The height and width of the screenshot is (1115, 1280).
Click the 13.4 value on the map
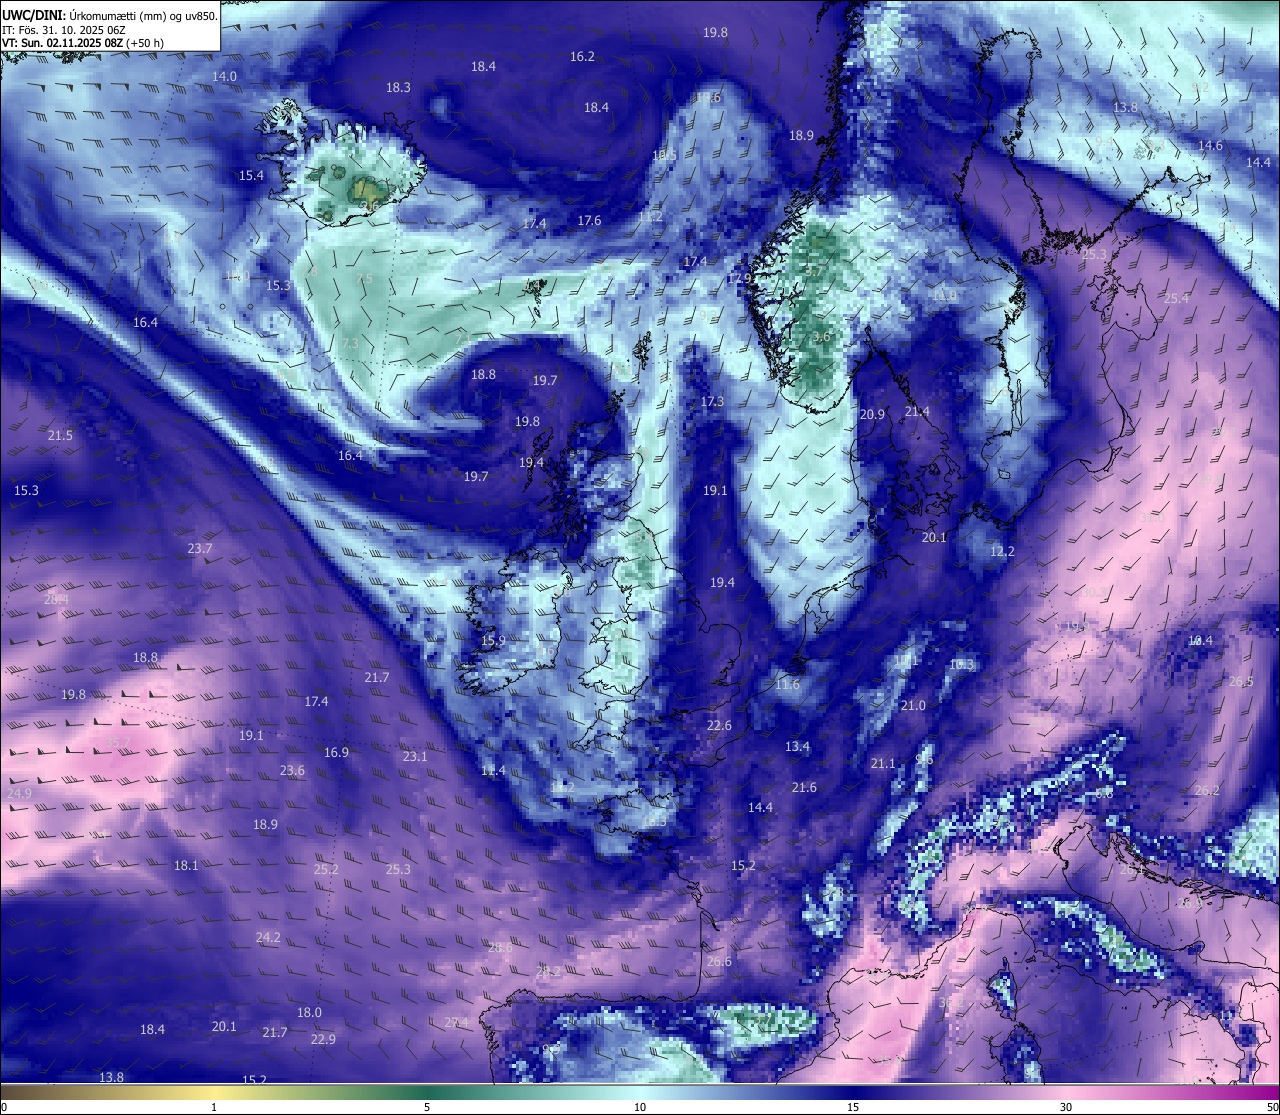(x=797, y=747)
